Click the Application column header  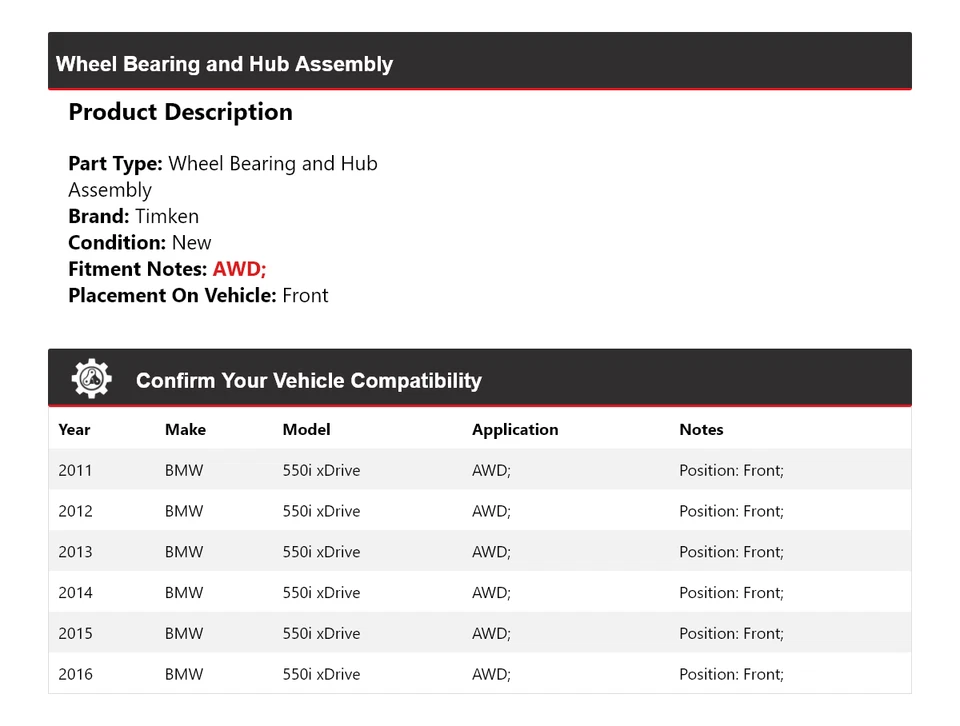515,430
